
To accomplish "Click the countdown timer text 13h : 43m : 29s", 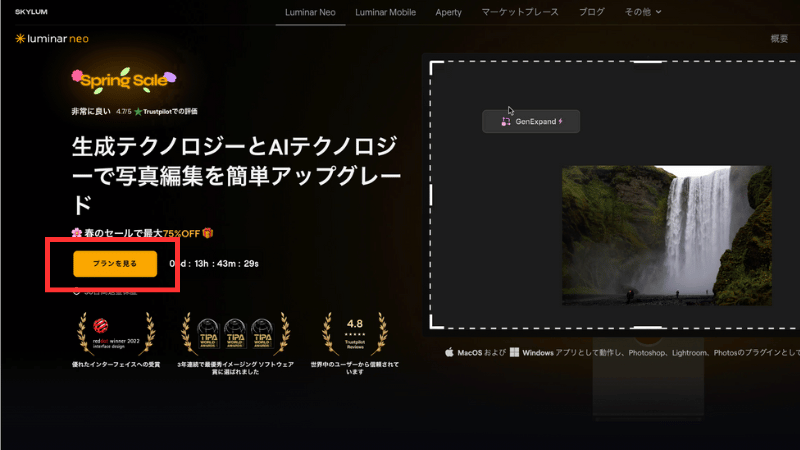I will pos(226,264).
